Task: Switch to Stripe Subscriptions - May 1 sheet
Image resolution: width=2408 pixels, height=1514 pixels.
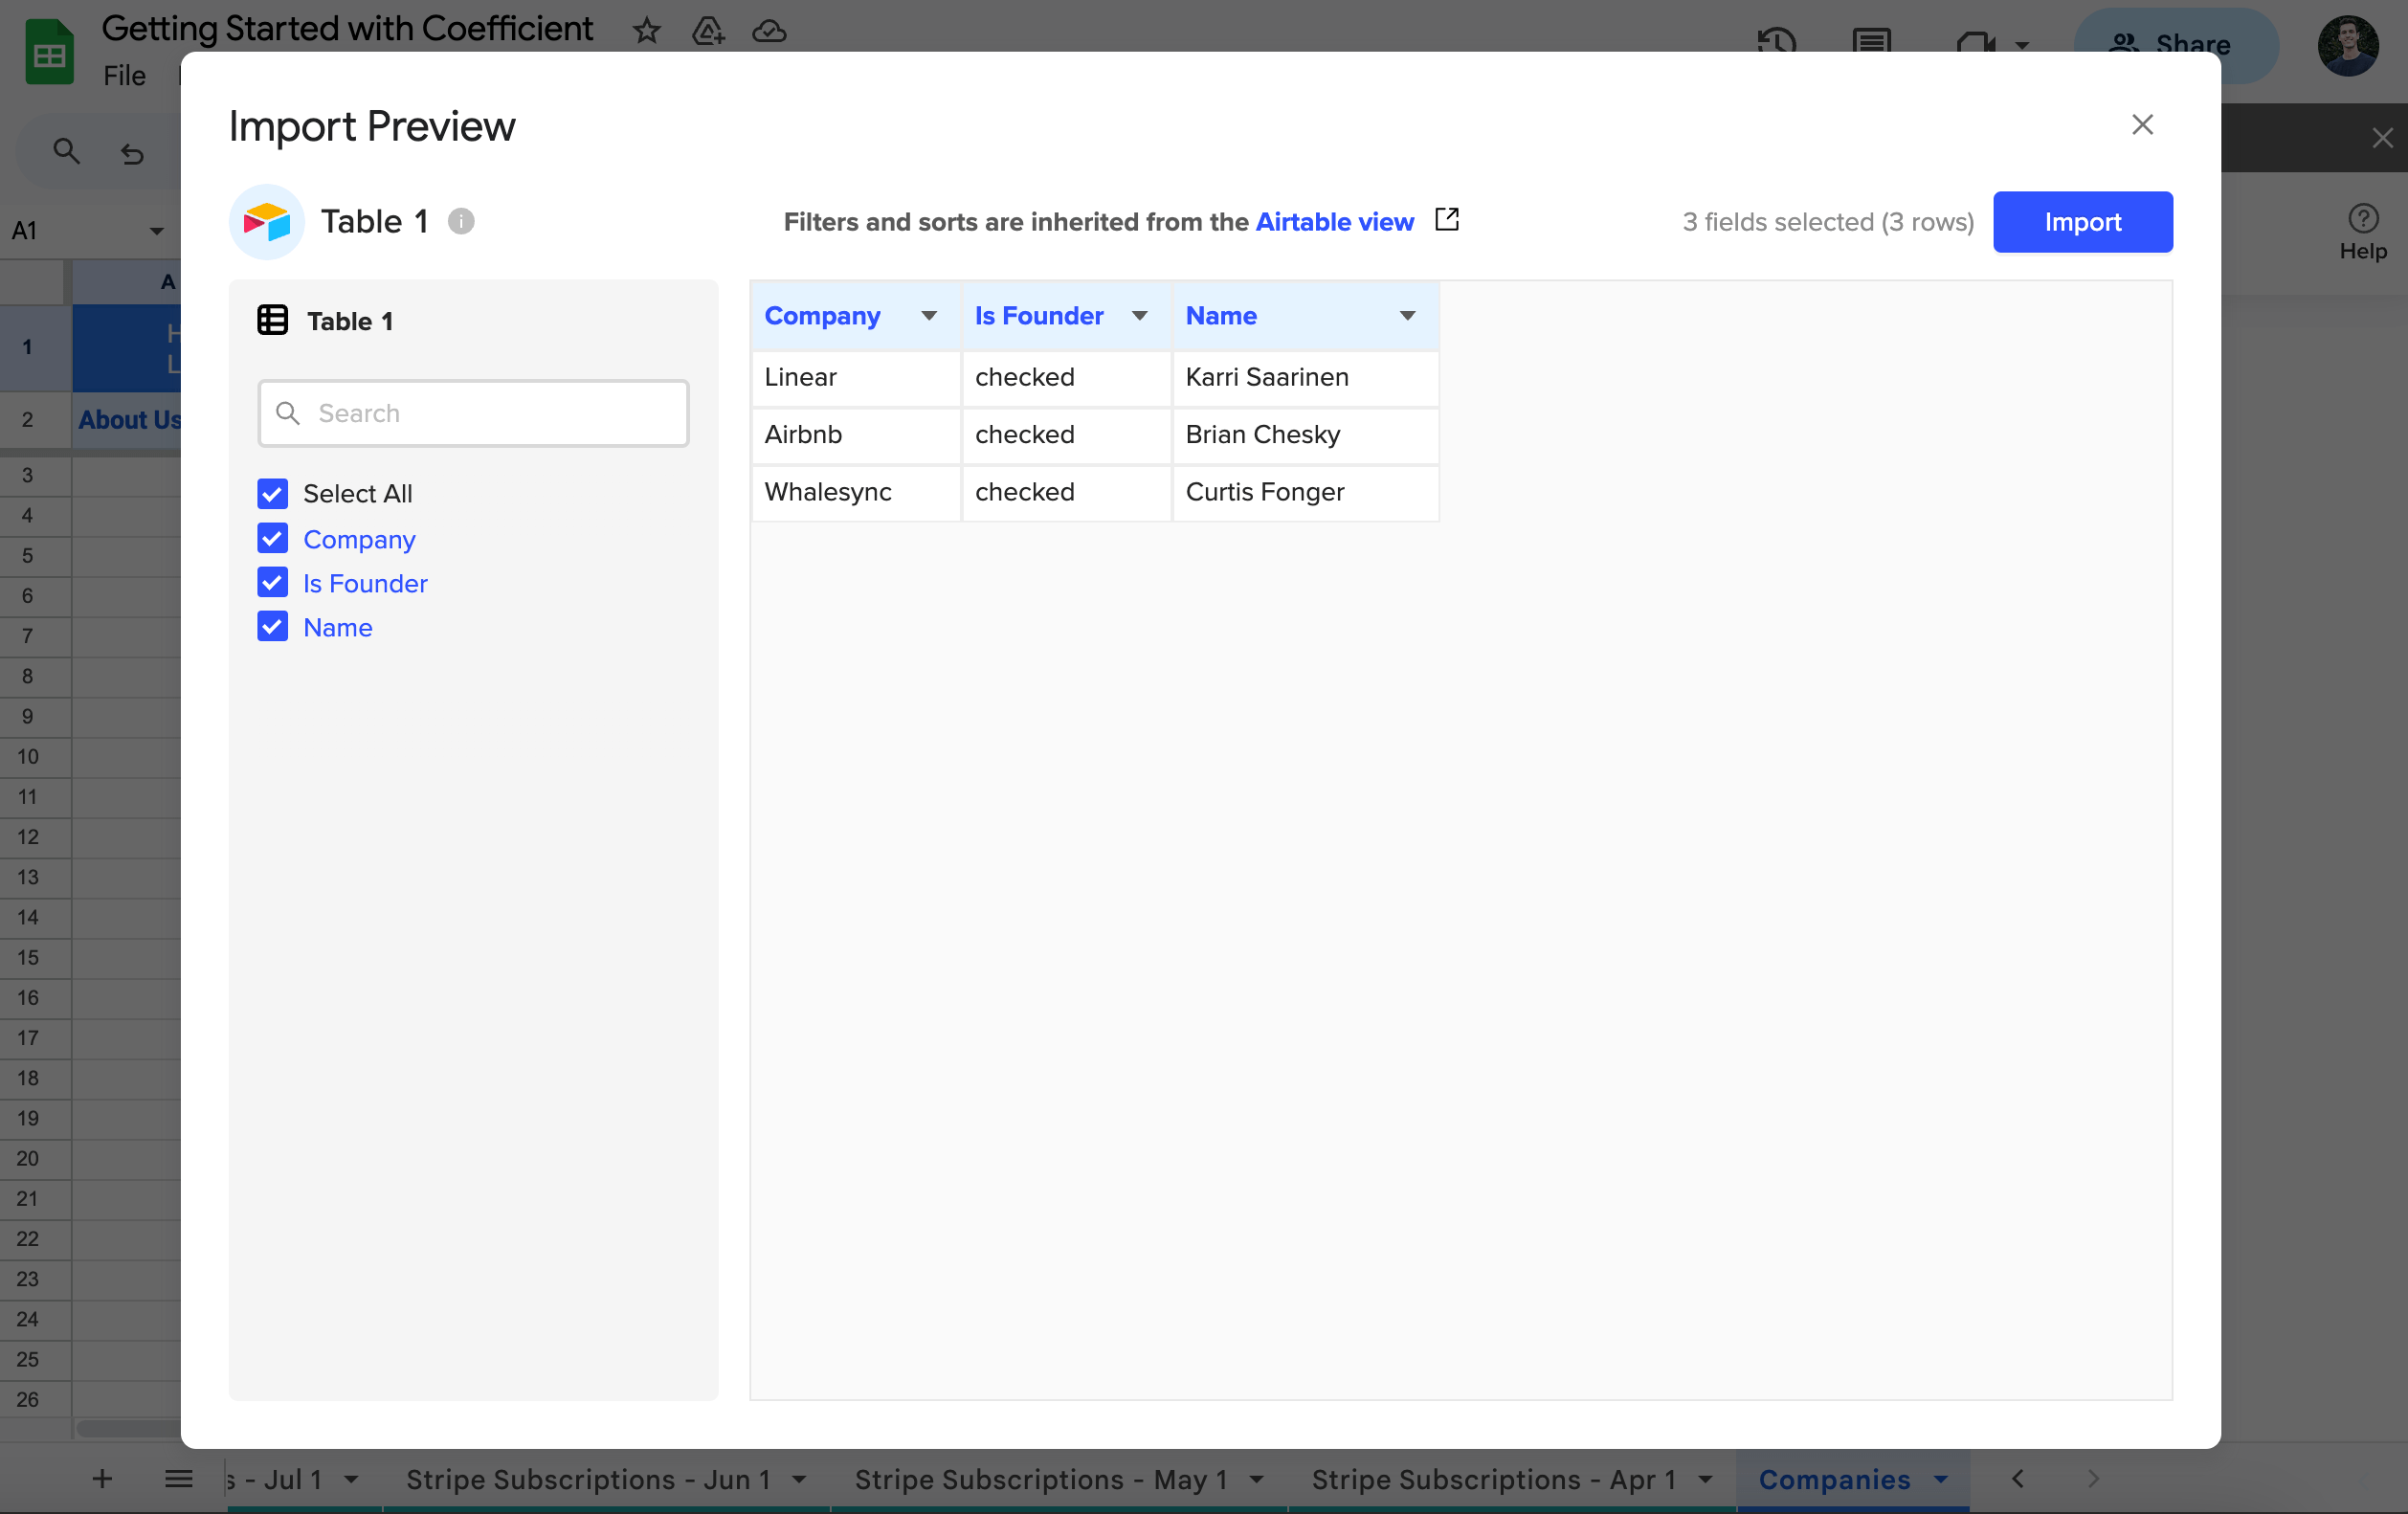Action: 1041,1479
